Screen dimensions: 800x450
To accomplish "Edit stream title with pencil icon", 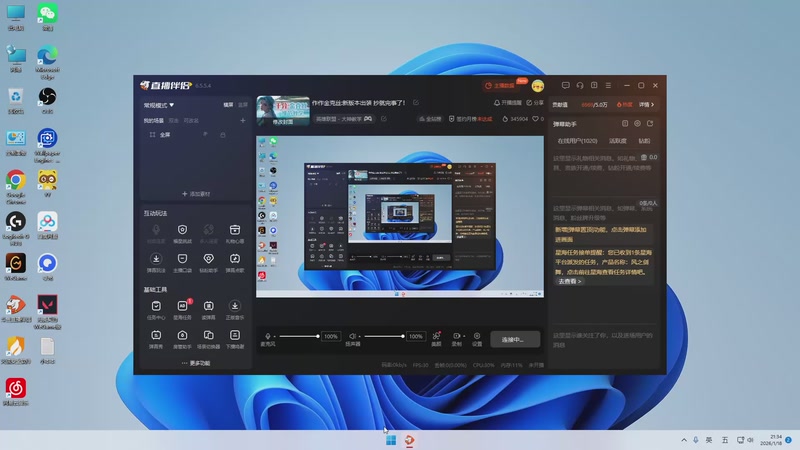I will pyautogui.click(x=416, y=103).
